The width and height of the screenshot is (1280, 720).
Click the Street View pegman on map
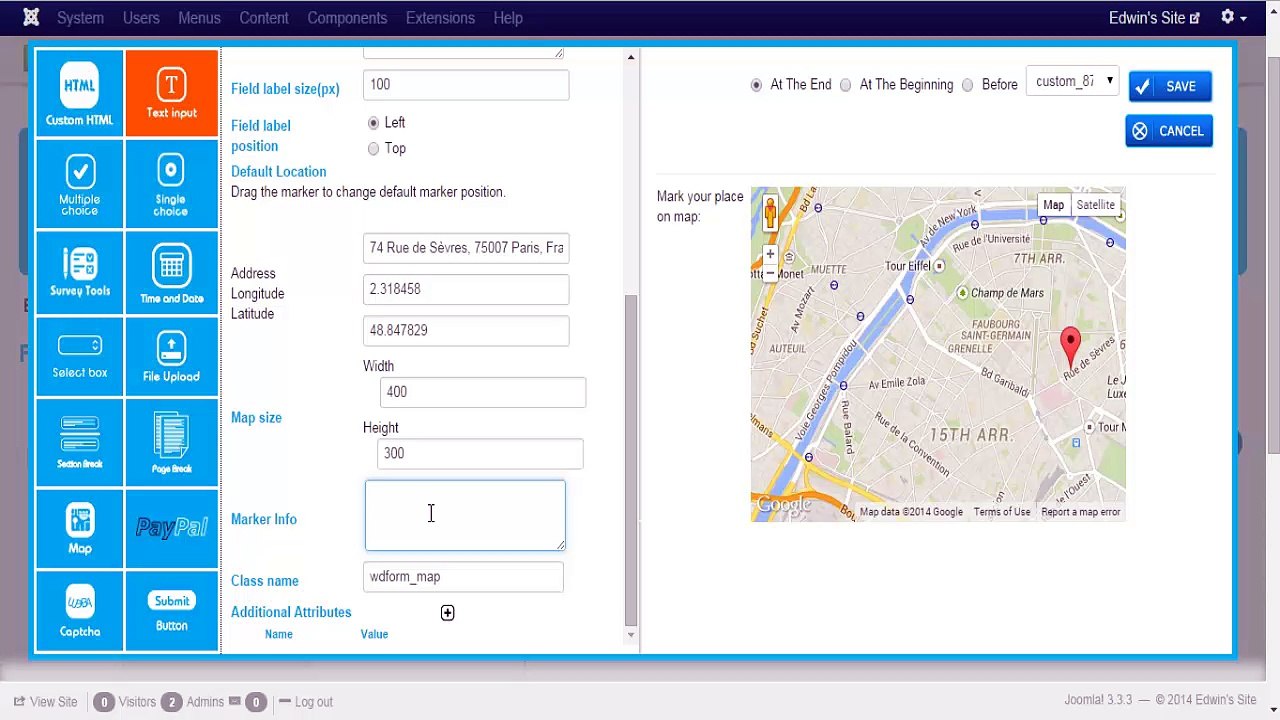[x=770, y=213]
